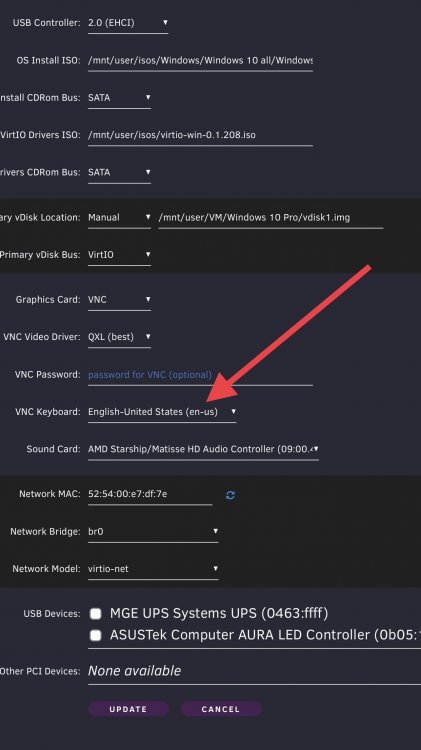Open the USB Controller dropdown

[x=128, y=23]
